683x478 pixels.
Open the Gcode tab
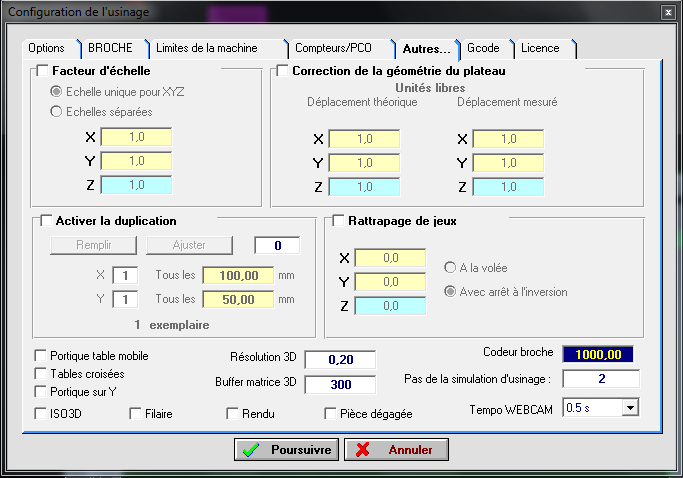[486, 48]
